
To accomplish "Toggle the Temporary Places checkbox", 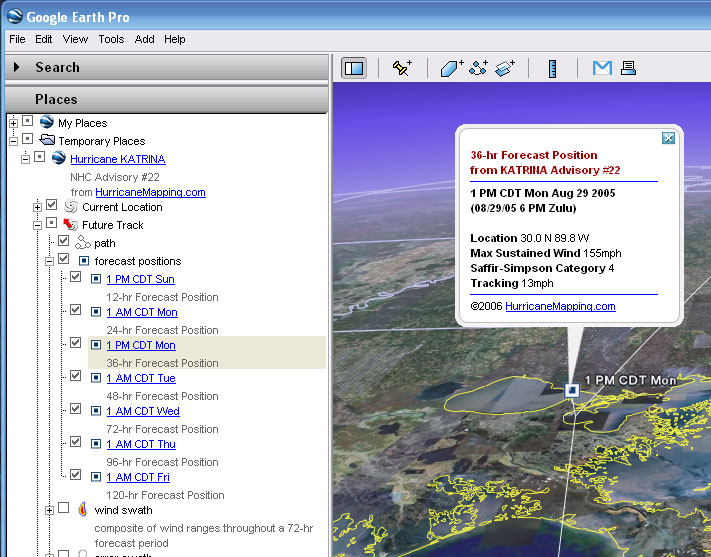I will pyautogui.click(x=28, y=138).
